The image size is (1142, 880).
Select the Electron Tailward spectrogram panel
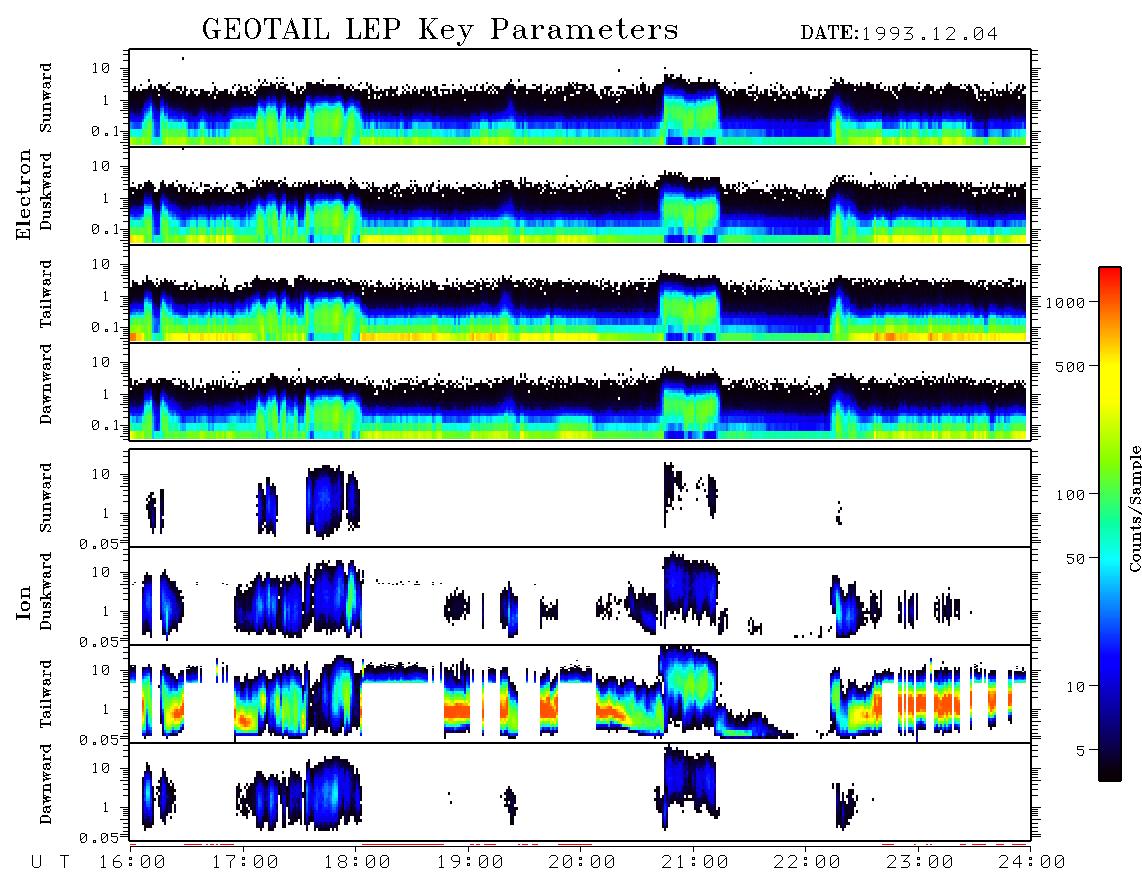580,294
